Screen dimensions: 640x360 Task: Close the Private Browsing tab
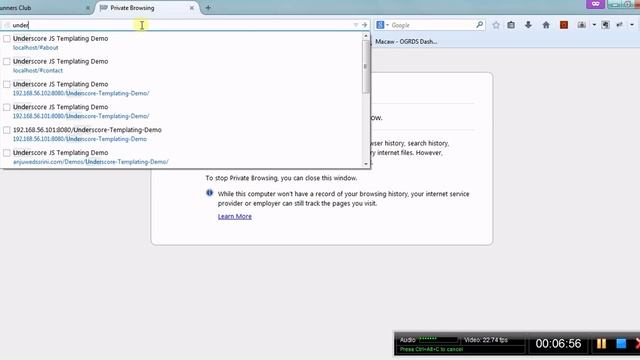point(191,8)
